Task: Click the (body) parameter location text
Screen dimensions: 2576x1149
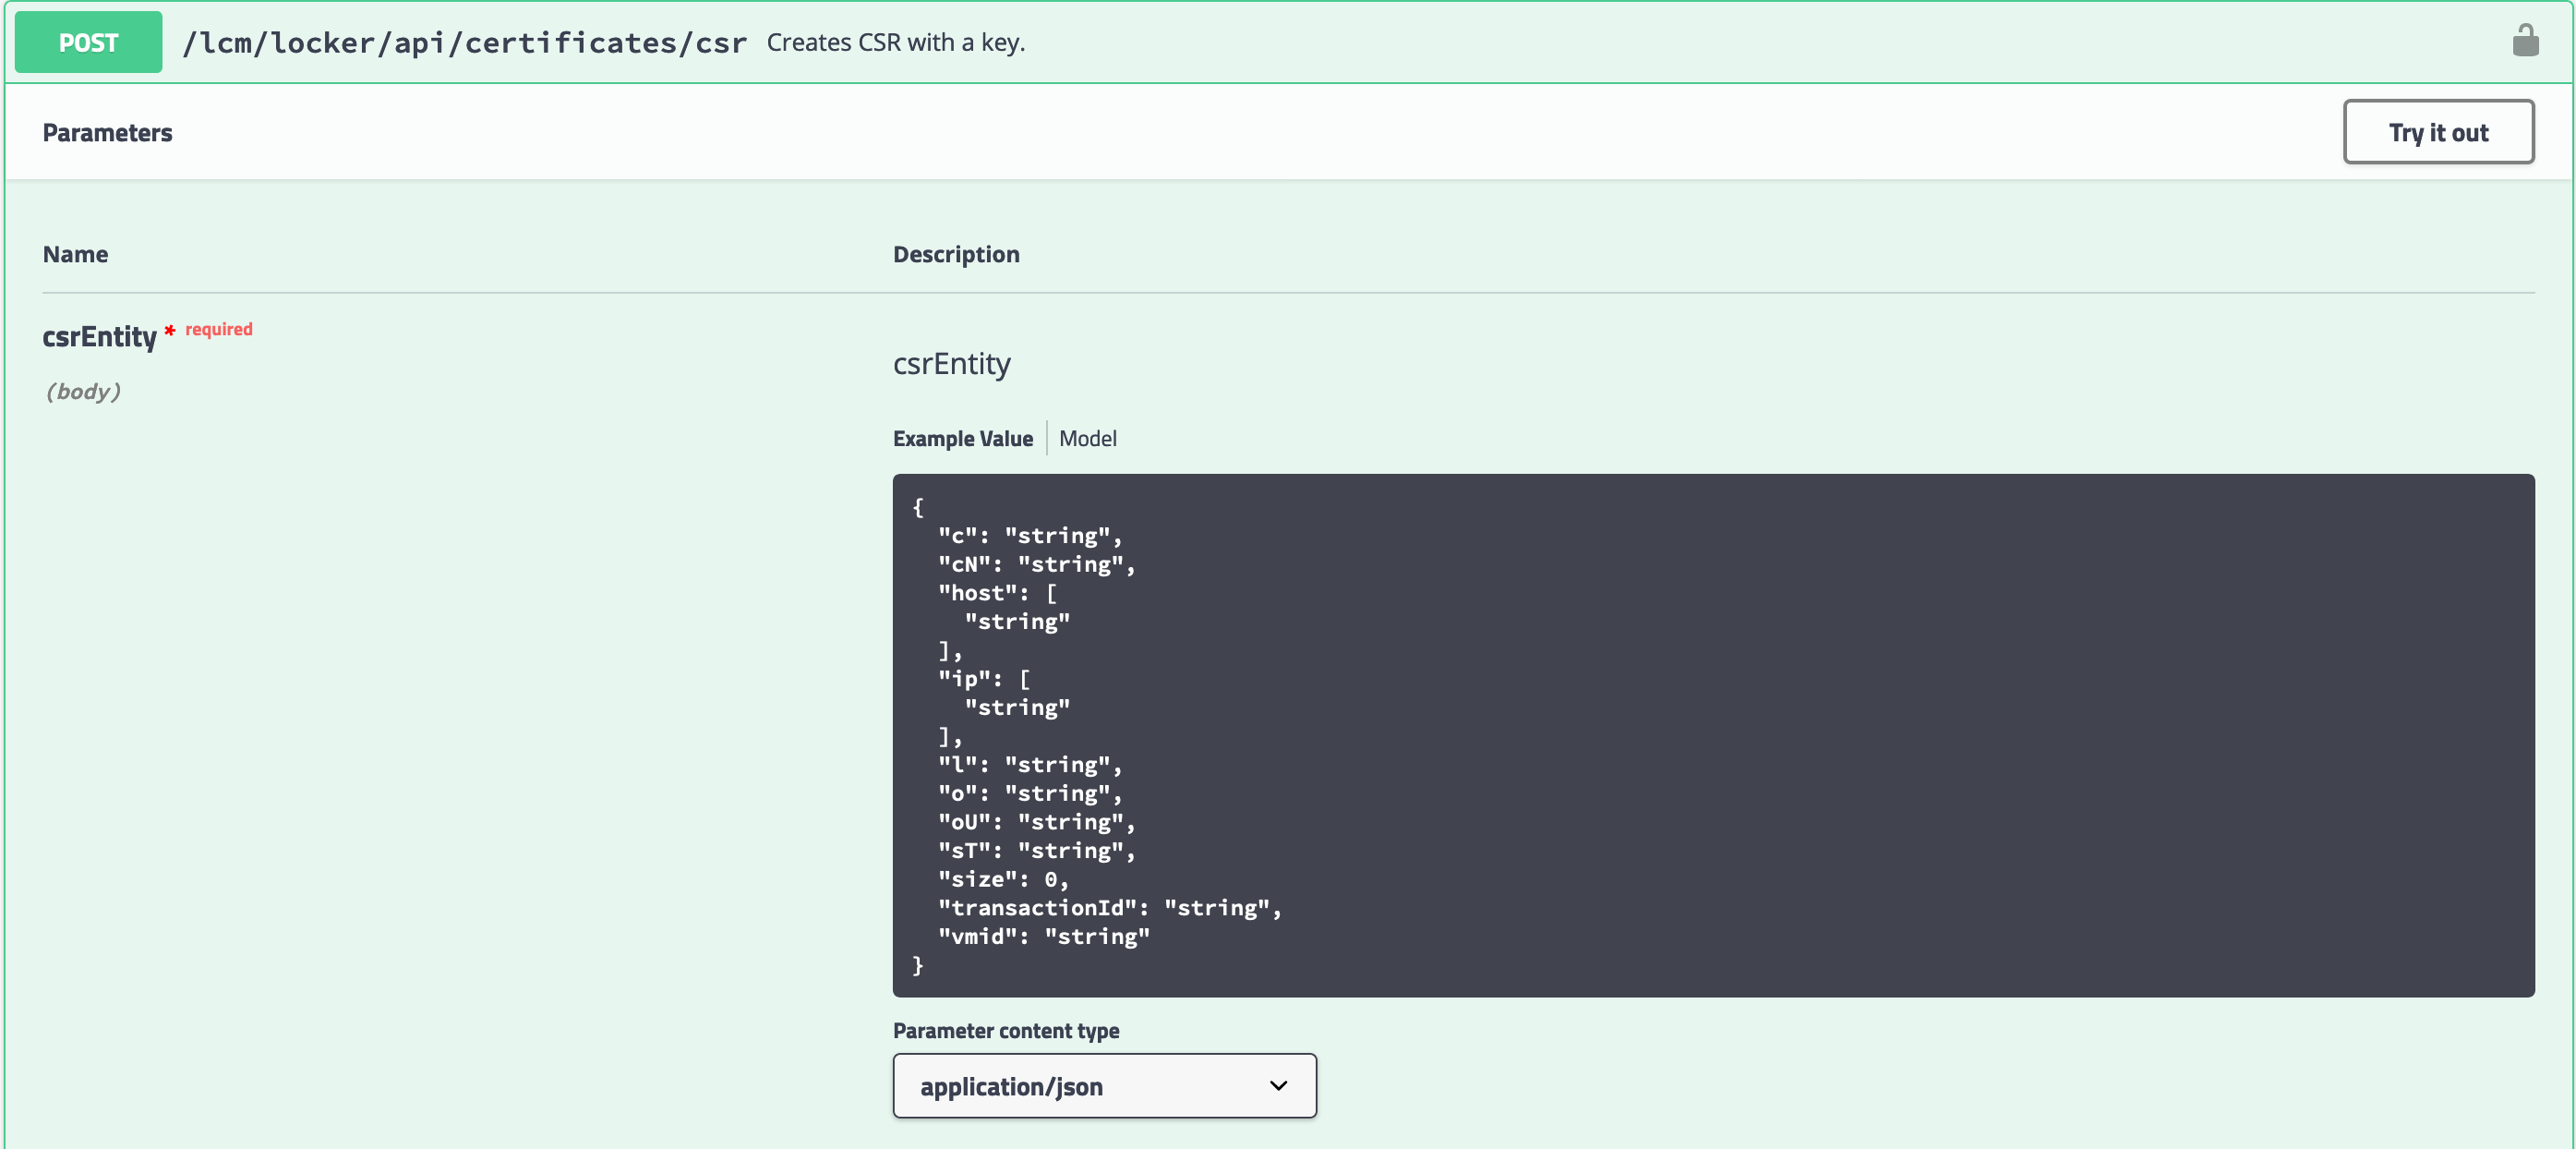Action: [83, 391]
